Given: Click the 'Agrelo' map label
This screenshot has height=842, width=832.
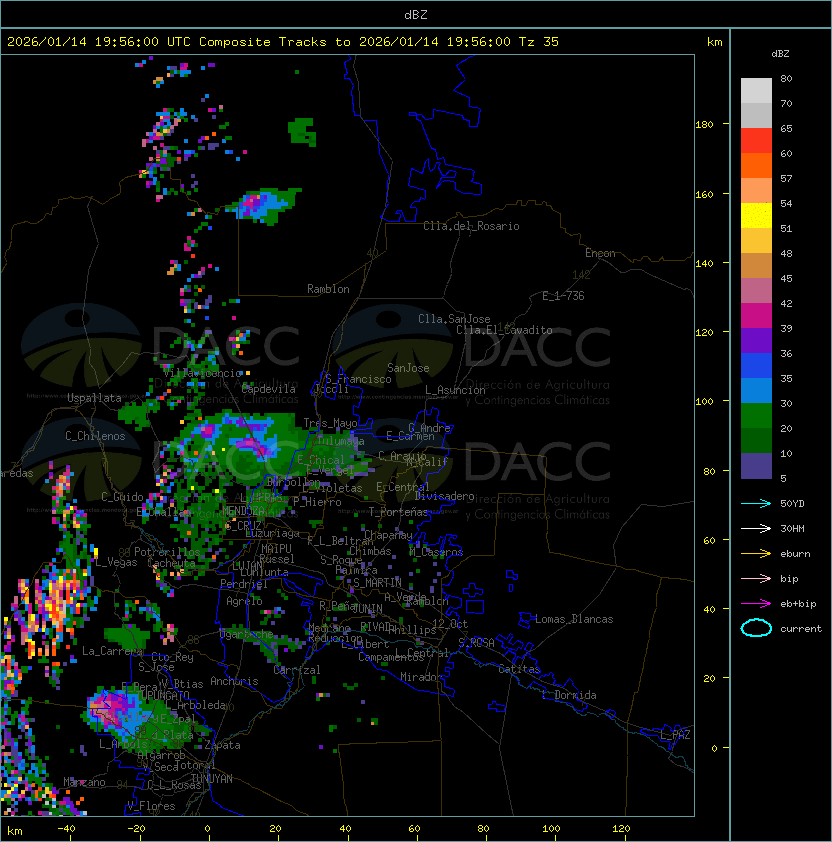Looking at the screenshot, I should pyautogui.click(x=244, y=601).
